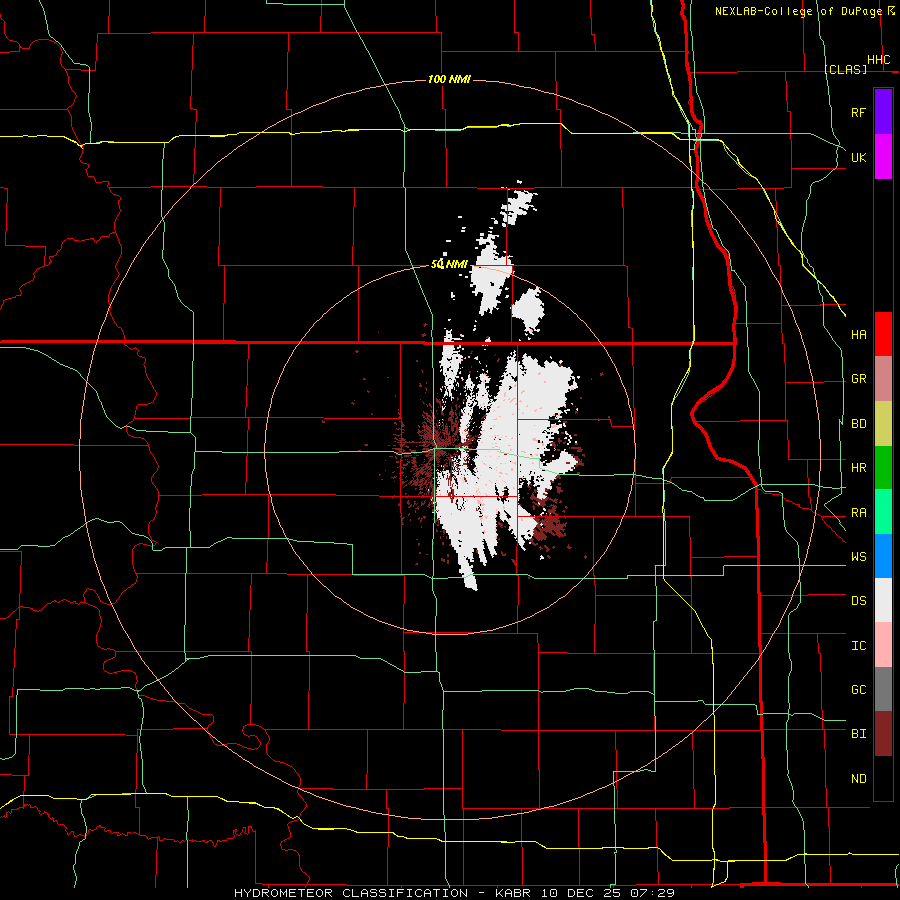This screenshot has height=900, width=900.
Task: Click the HA legend label
Action: [858, 334]
